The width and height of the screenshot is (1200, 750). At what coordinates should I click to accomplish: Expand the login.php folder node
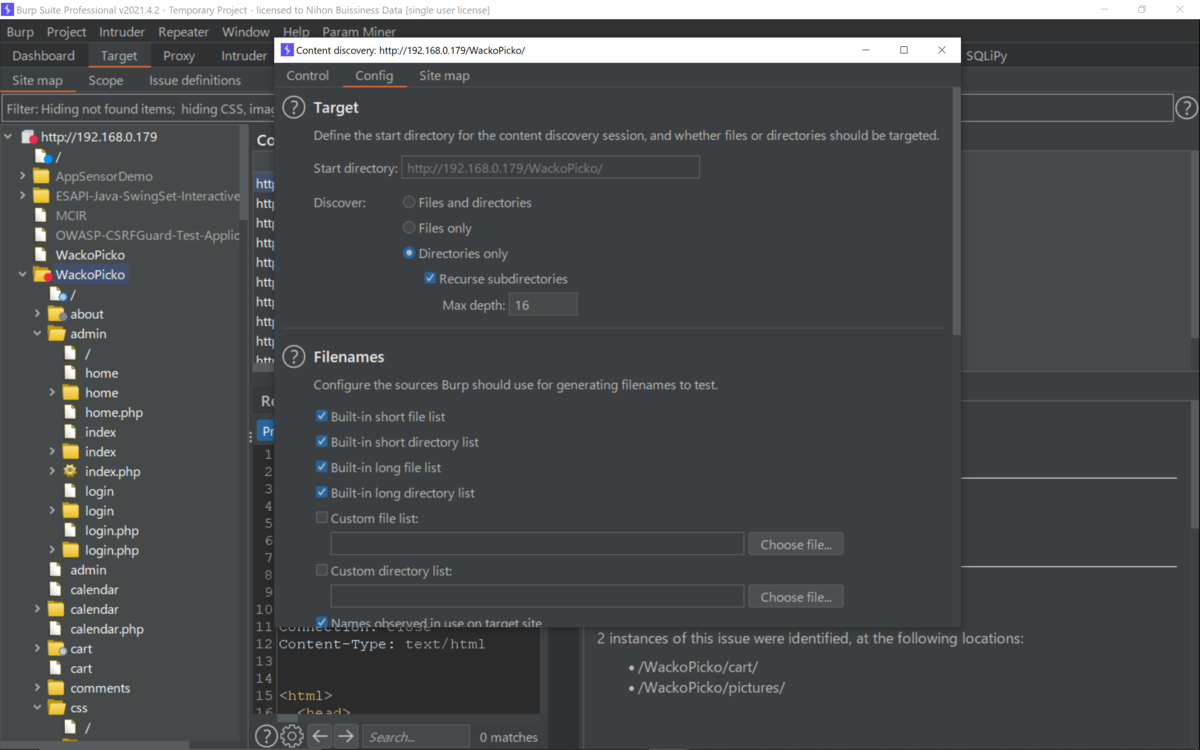coord(52,550)
